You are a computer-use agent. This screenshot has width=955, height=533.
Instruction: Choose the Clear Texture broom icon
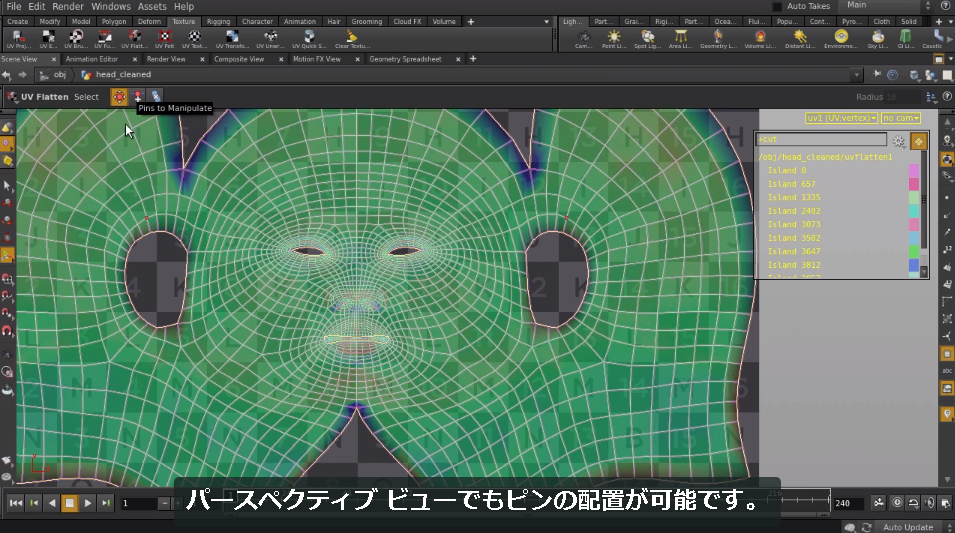351,39
